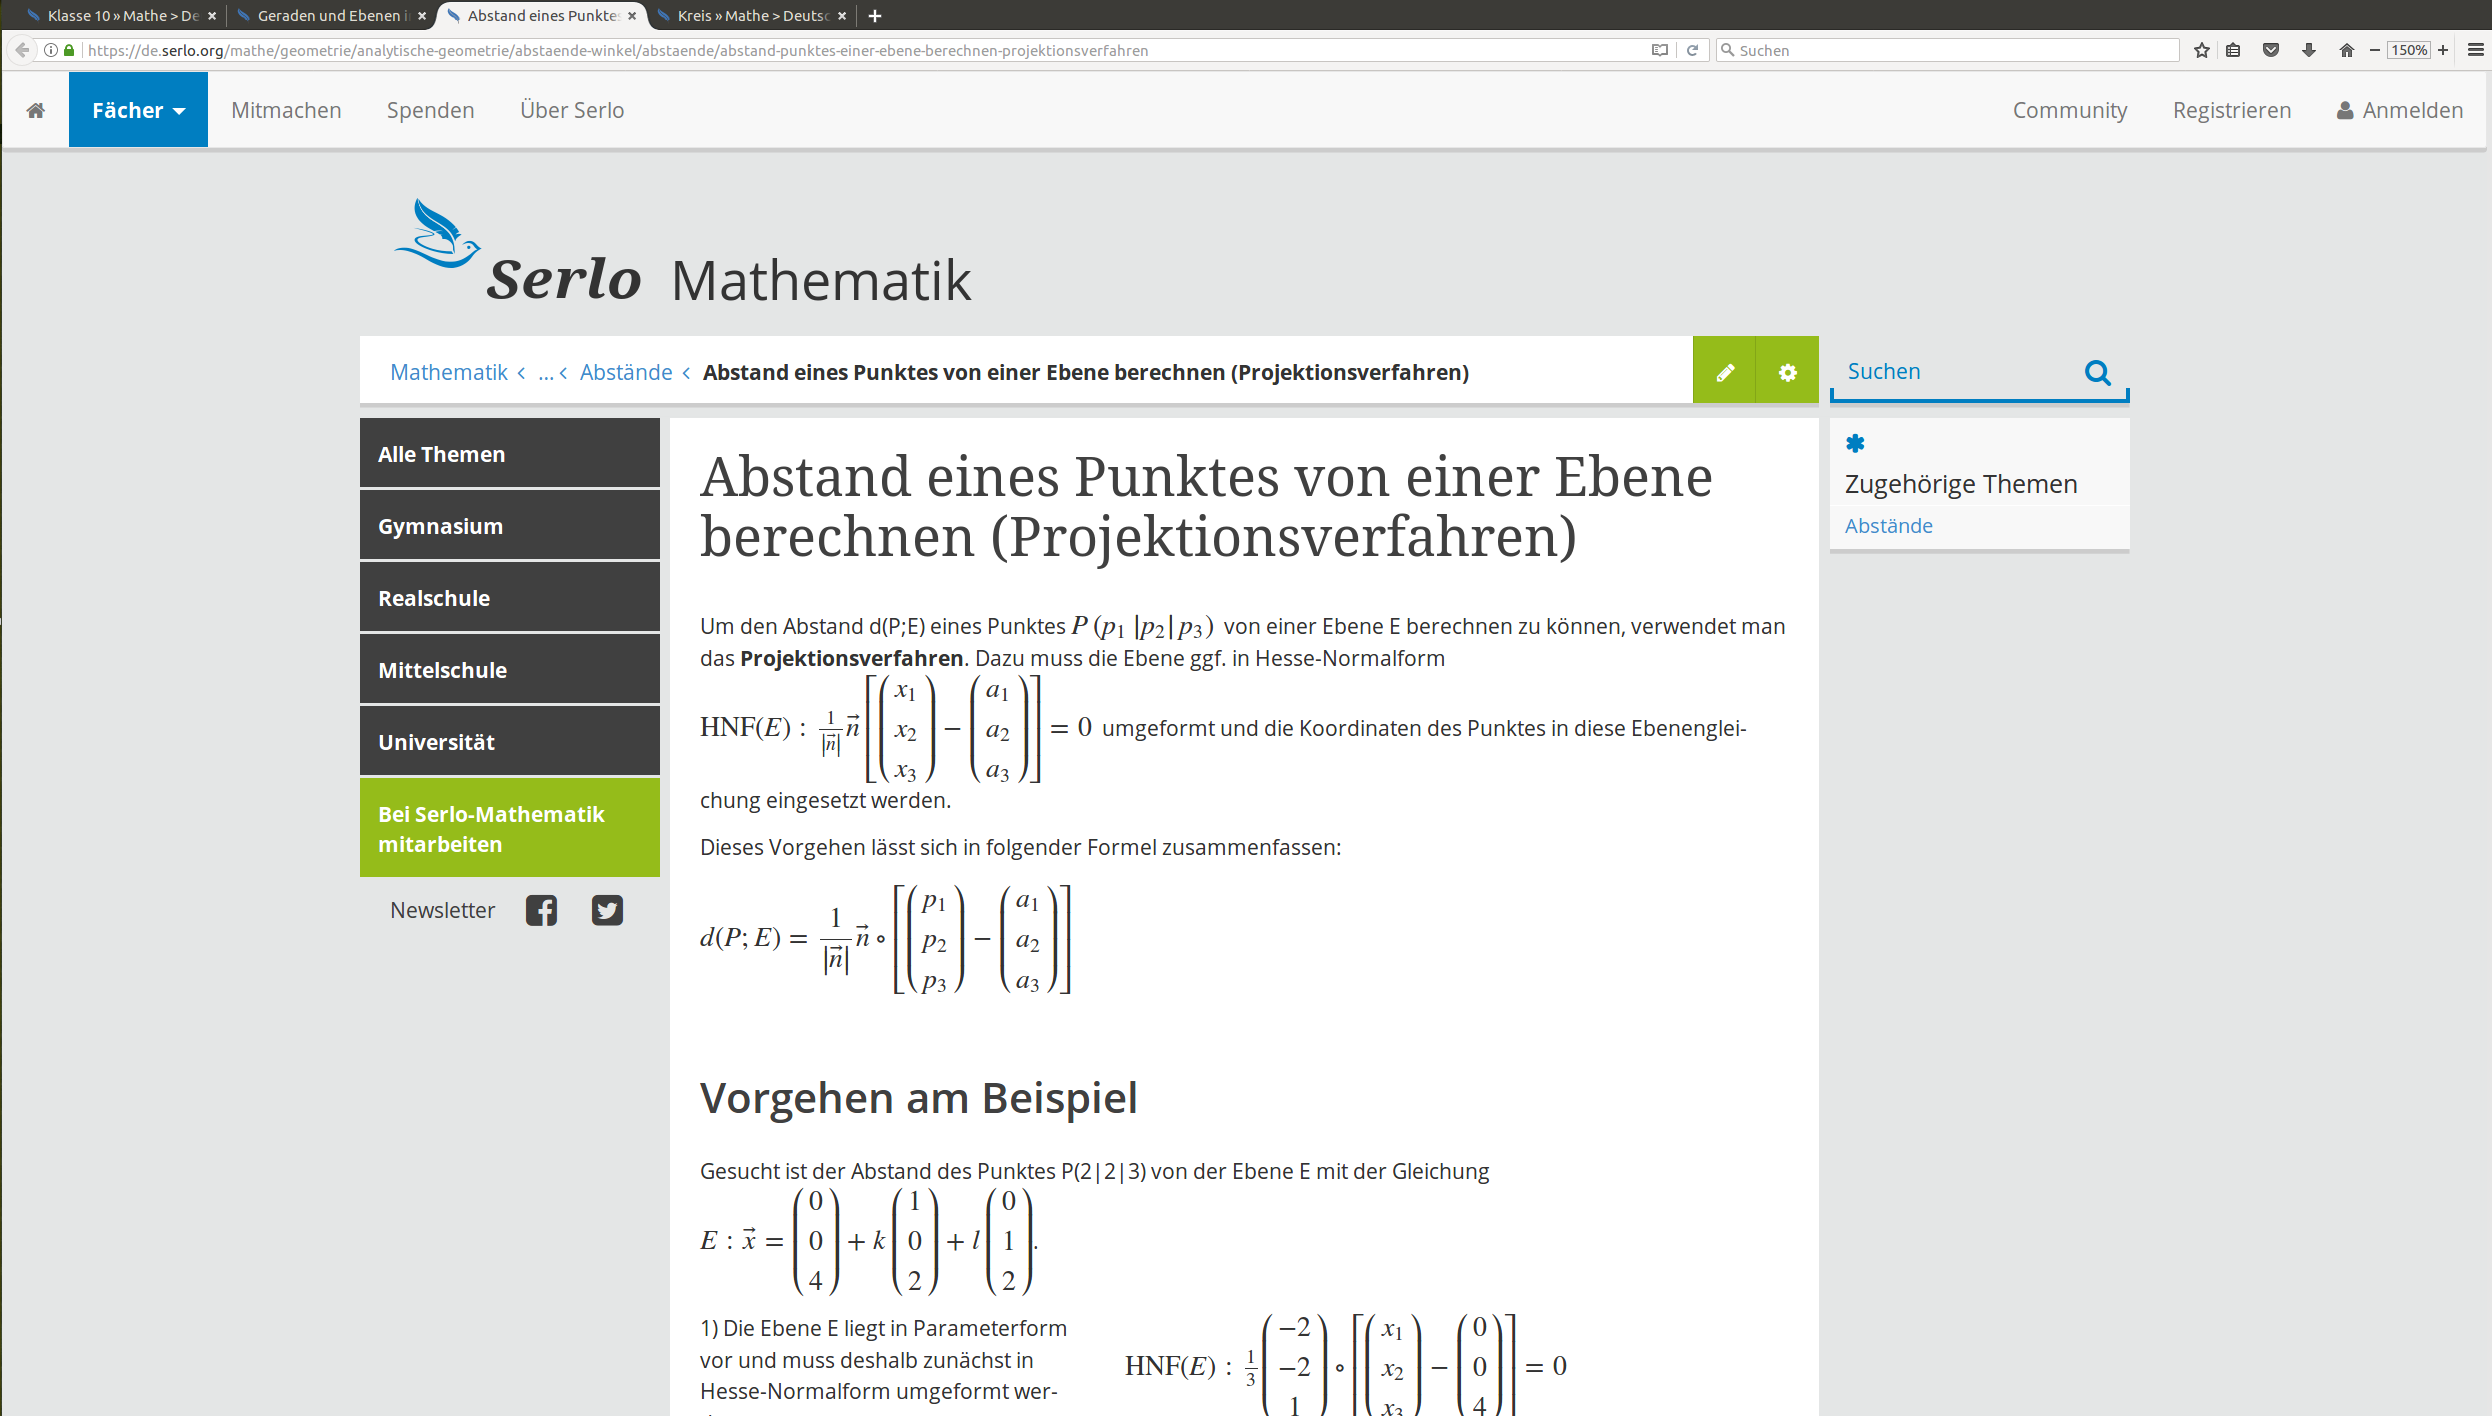Expand the Fächer dropdown menu

click(138, 110)
